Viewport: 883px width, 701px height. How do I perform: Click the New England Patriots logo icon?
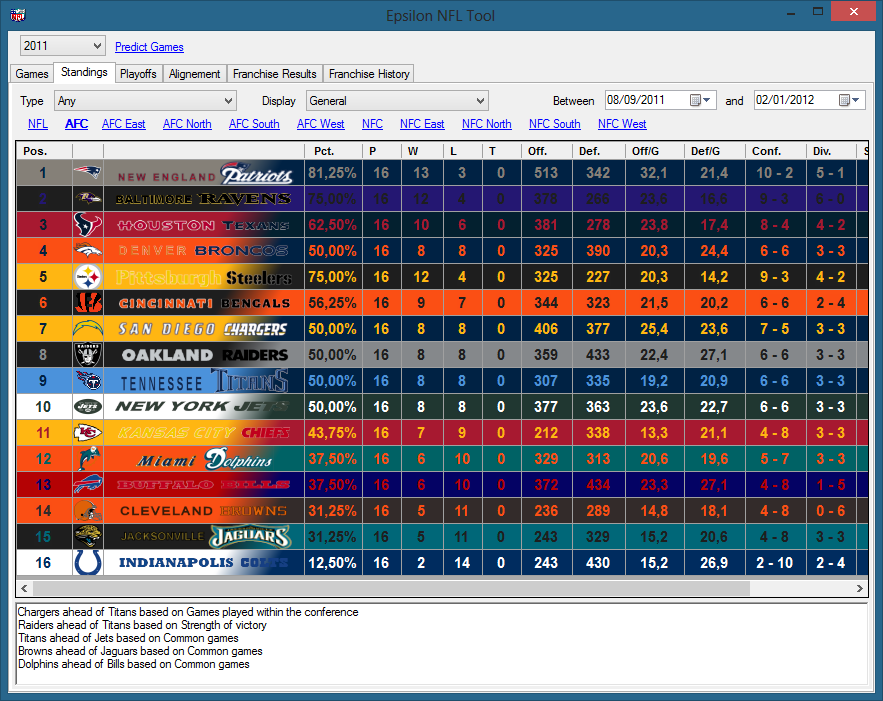(88, 173)
